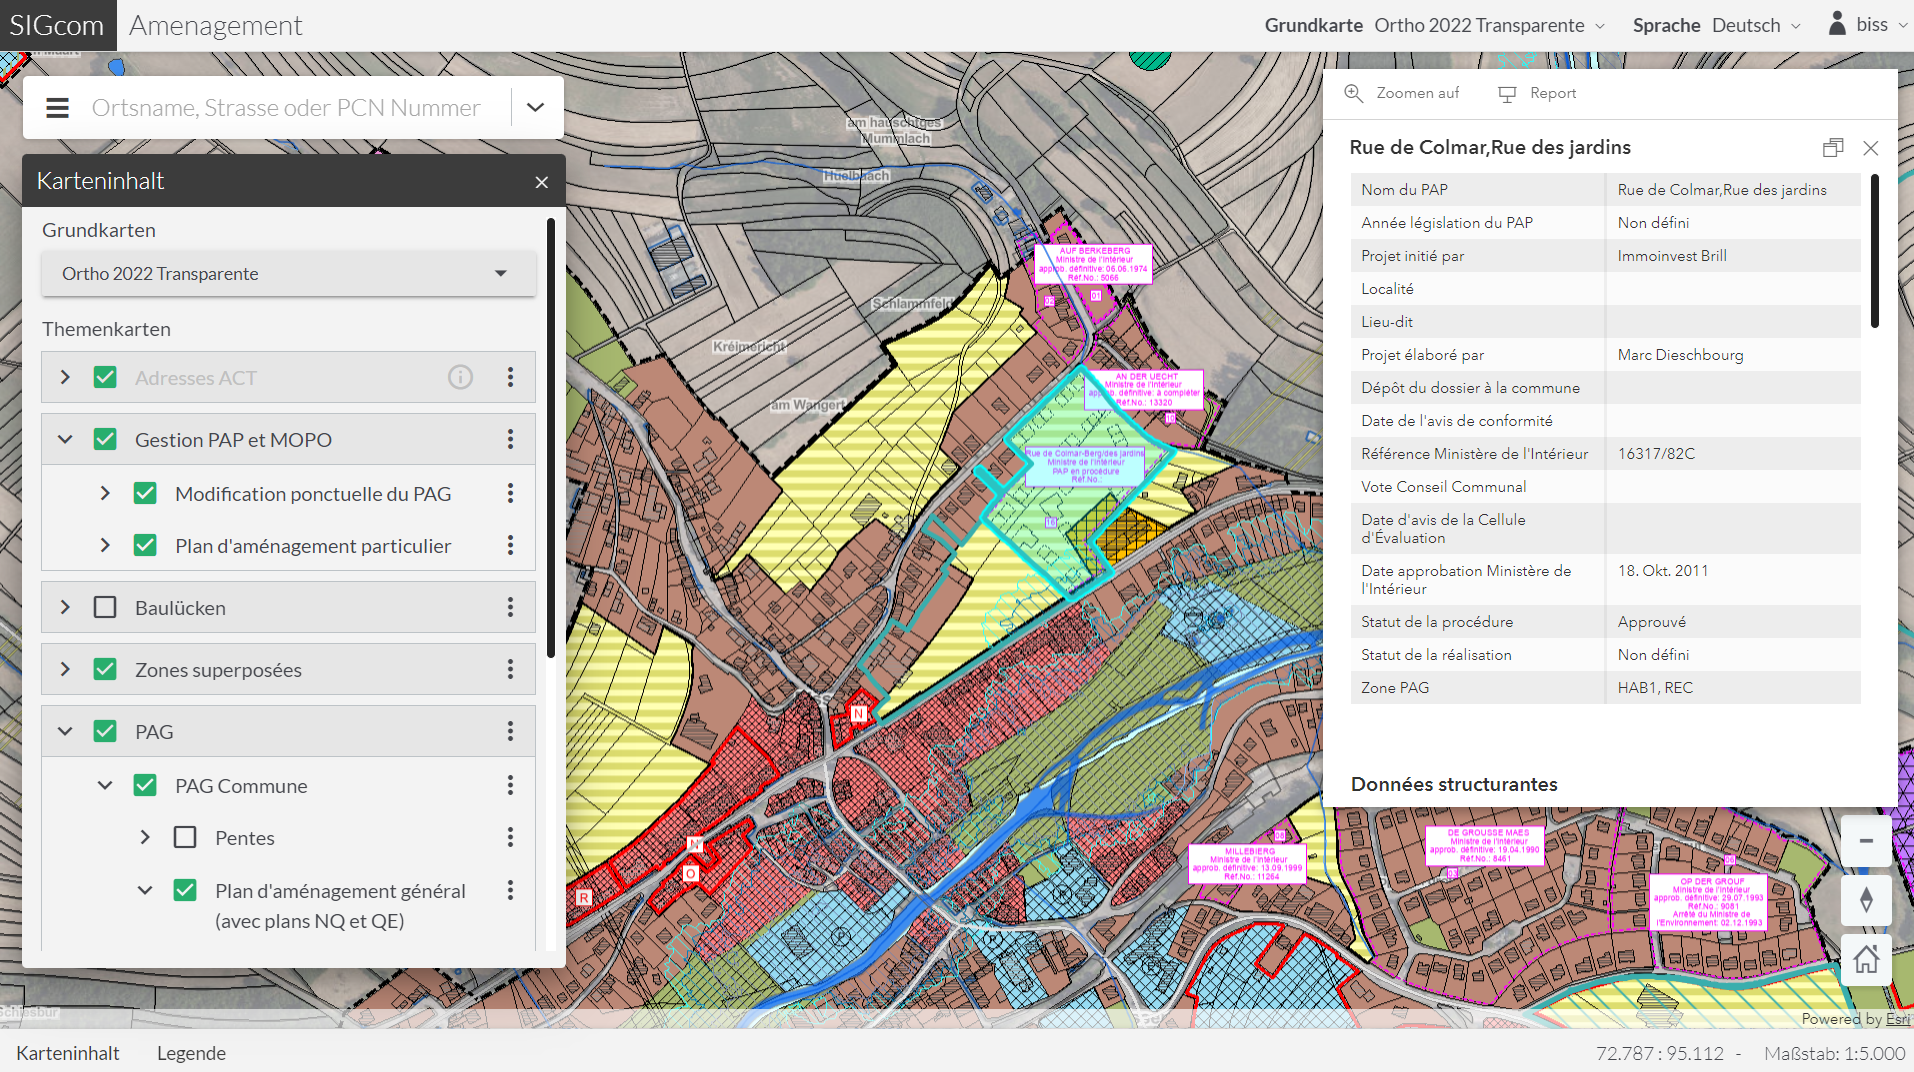Image resolution: width=1914 pixels, height=1072 pixels.
Task: Open options menu for Pentes layer
Action: pos(510,837)
